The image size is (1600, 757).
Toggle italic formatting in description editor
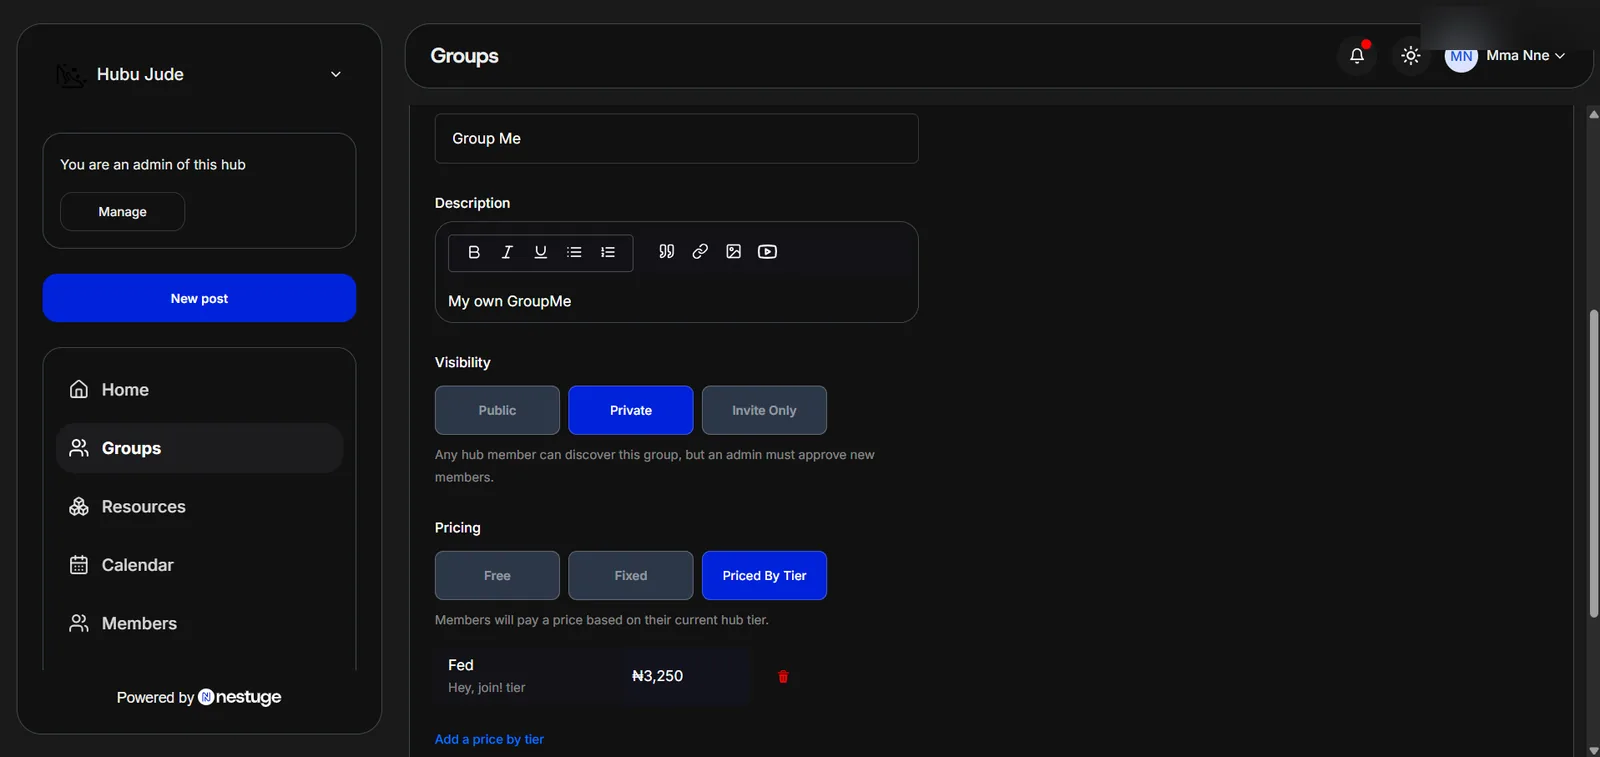[507, 252]
